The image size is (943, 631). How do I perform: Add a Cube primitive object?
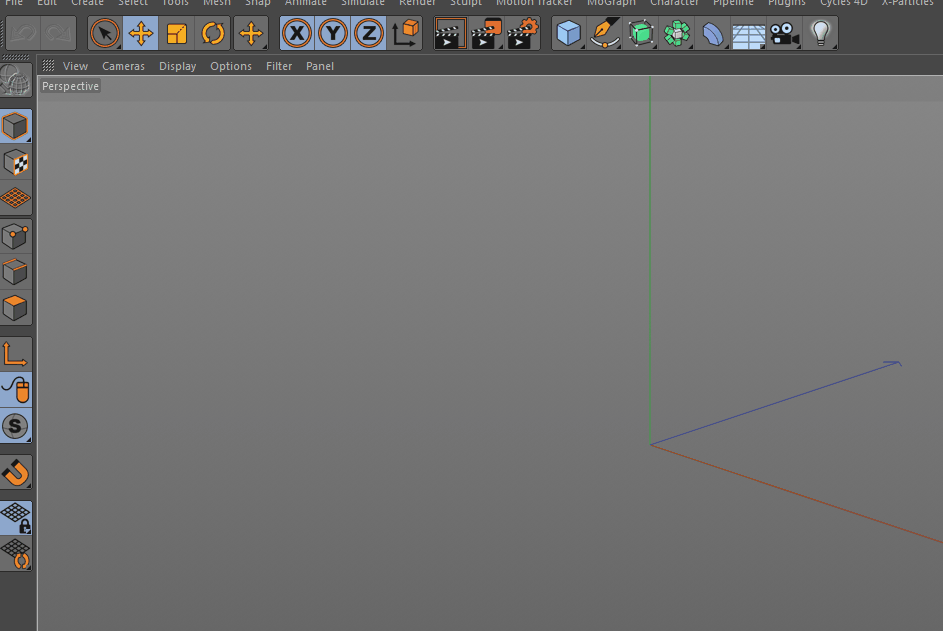[x=568, y=33]
